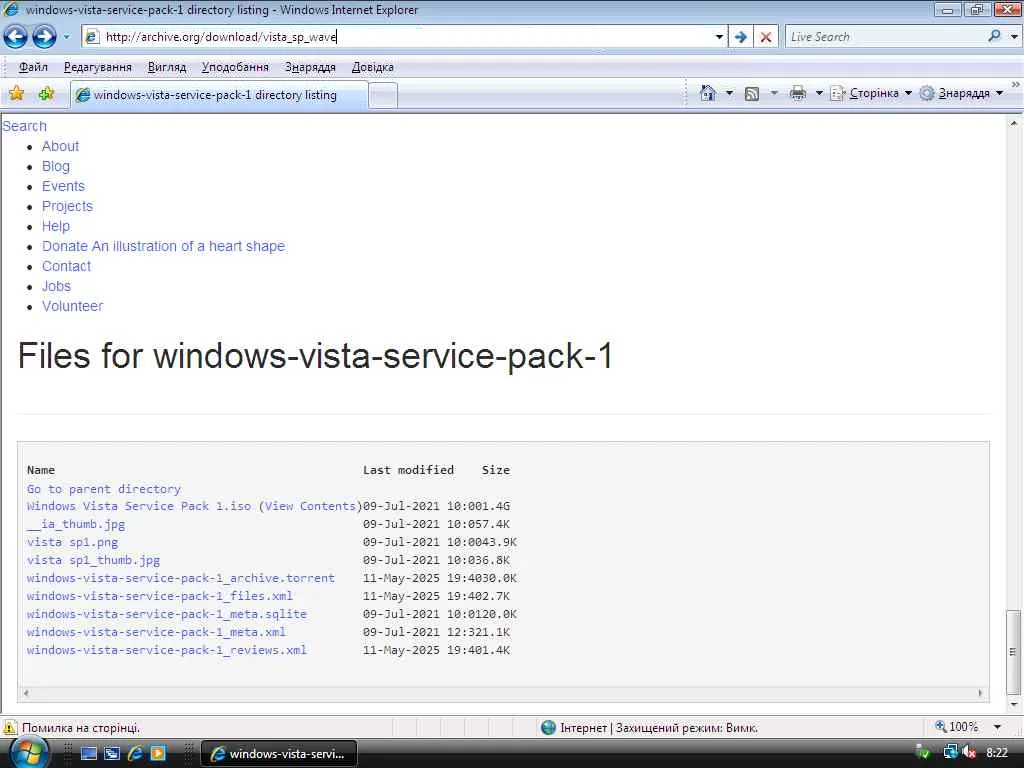Stop loading with the red X button
This screenshot has height=768, width=1024.
click(x=766, y=37)
